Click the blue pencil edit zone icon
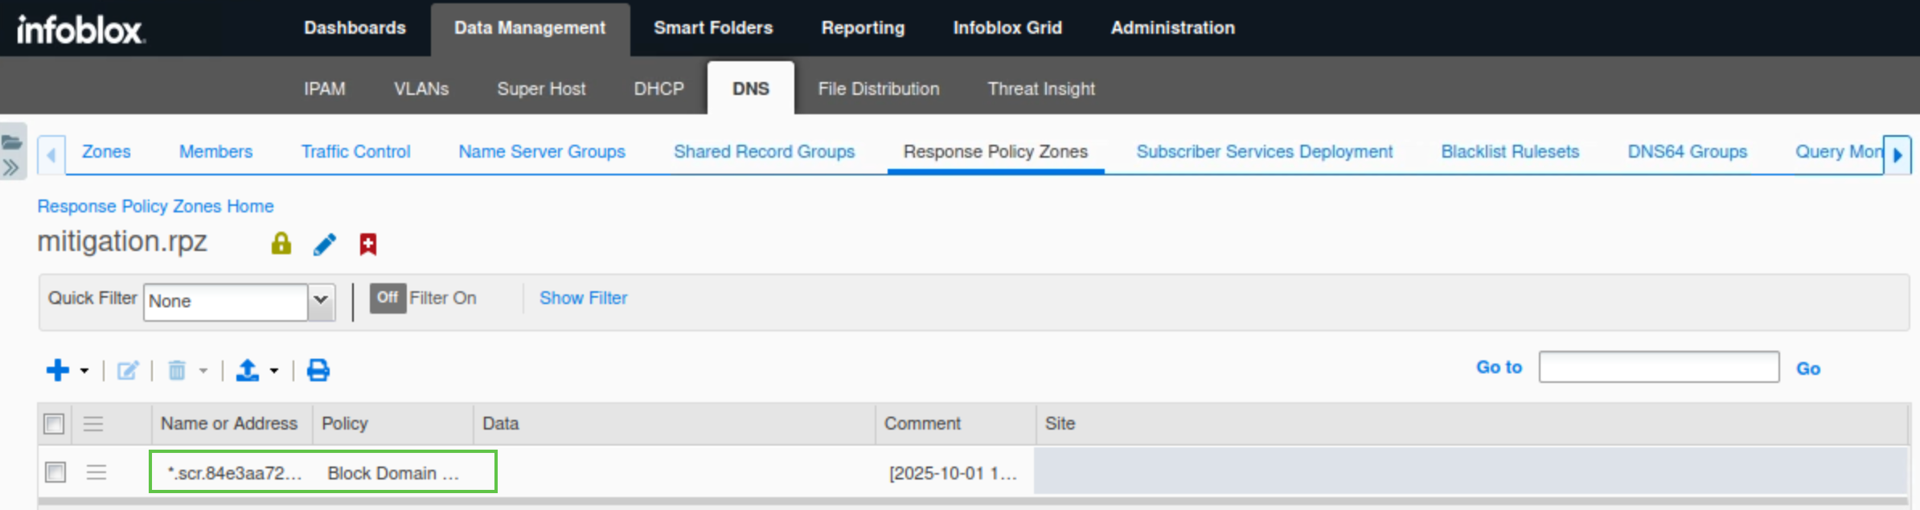This screenshot has width=1920, height=510. (324, 244)
